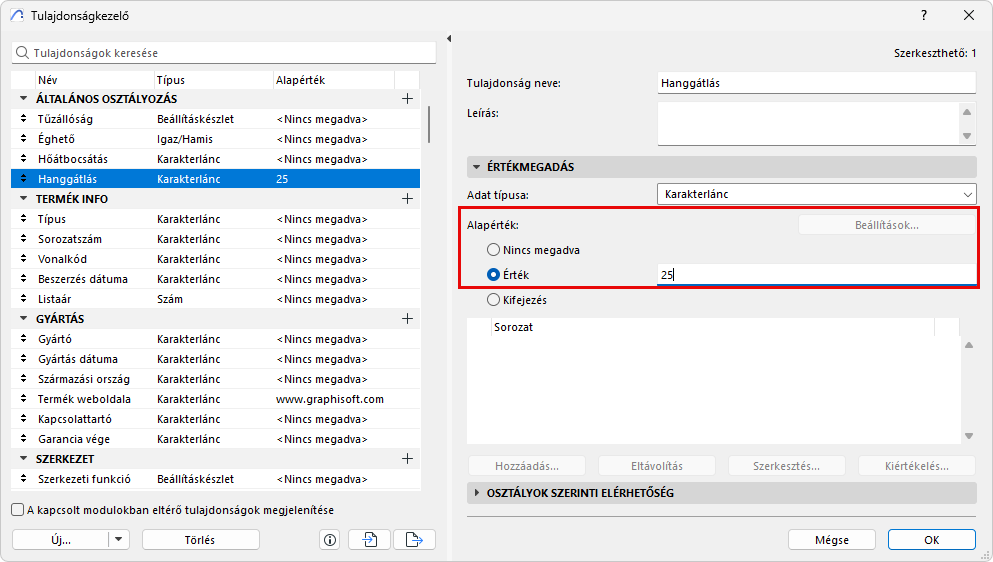The width and height of the screenshot is (993, 562).
Task: Click reorder handle of Tűzállóság row
Action: 23,118
